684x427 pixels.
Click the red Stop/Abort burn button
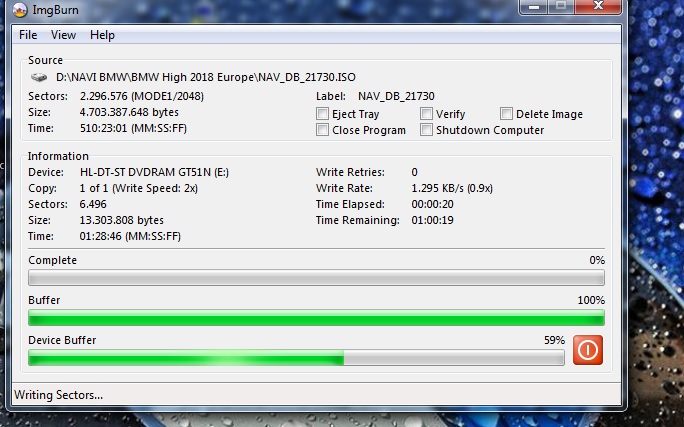click(588, 350)
